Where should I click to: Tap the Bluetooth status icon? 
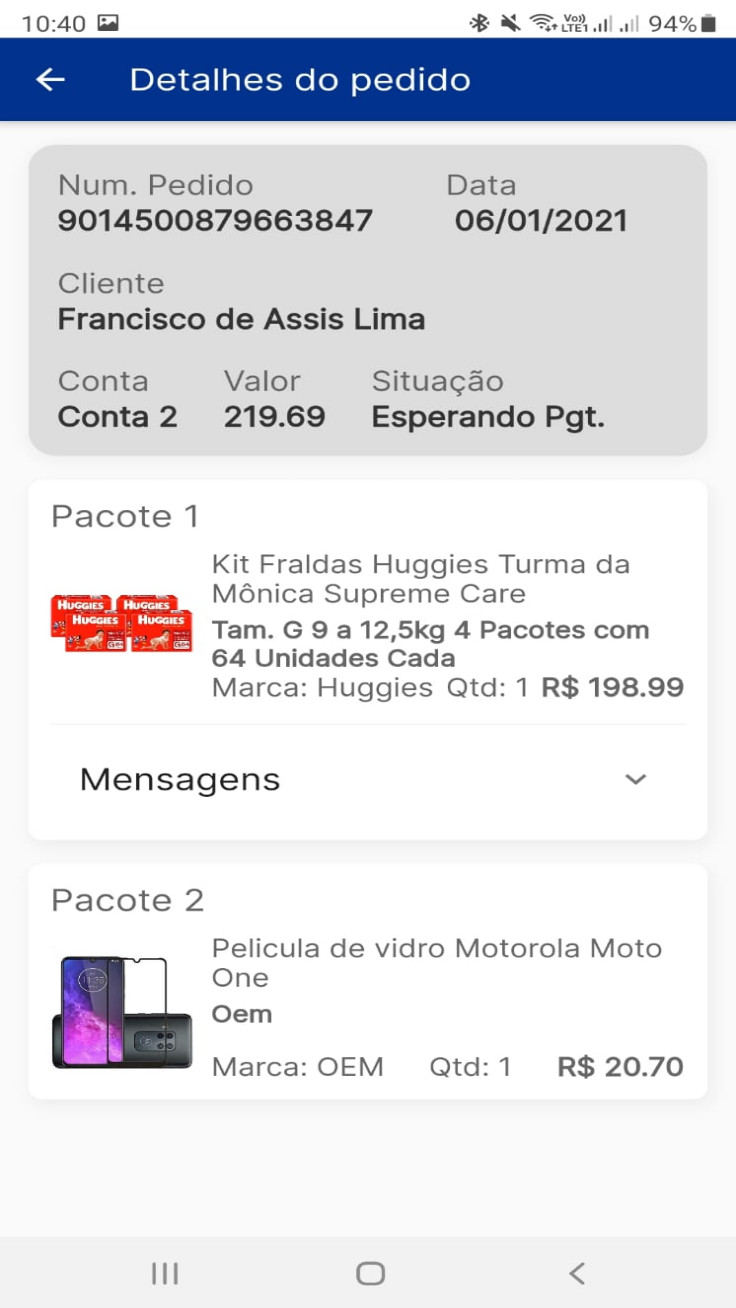coord(480,23)
